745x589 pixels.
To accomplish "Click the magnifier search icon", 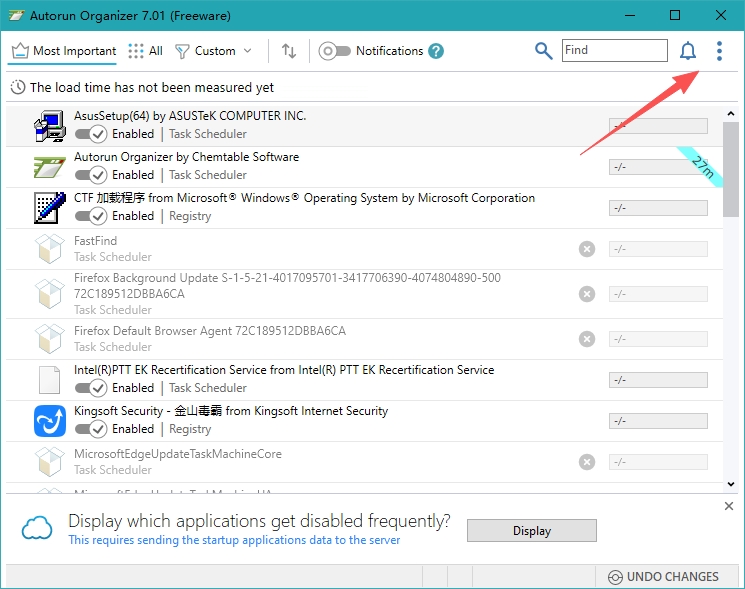I will pyautogui.click(x=544, y=51).
